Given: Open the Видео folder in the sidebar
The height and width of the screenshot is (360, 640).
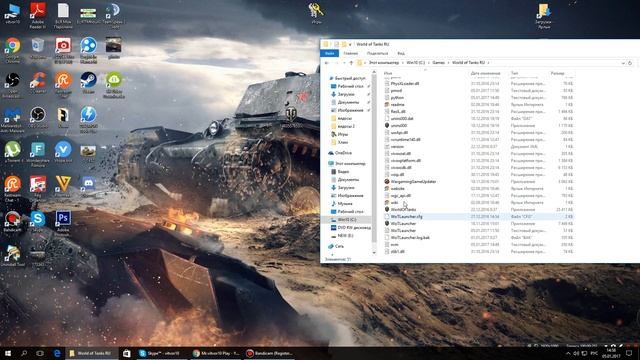Looking at the screenshot, I should point(340,172).
